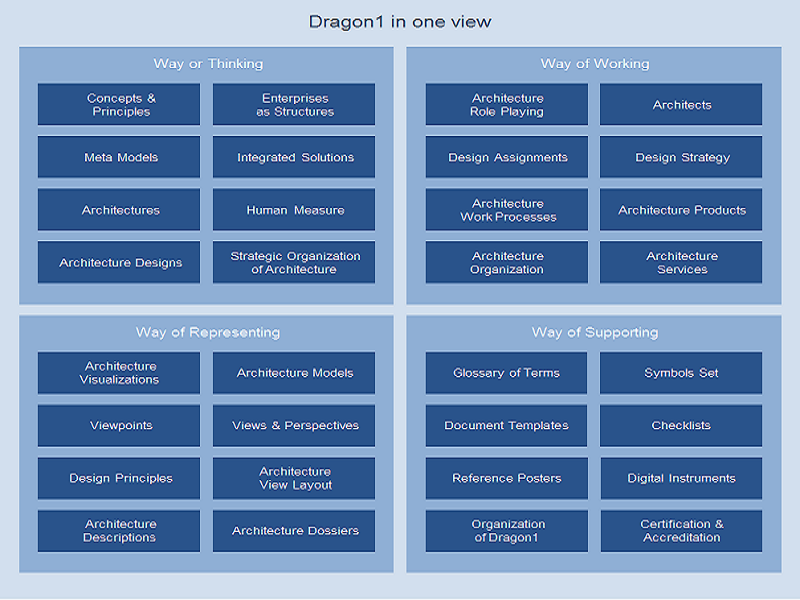Click the Way of Representing heading

pos(208,333)
